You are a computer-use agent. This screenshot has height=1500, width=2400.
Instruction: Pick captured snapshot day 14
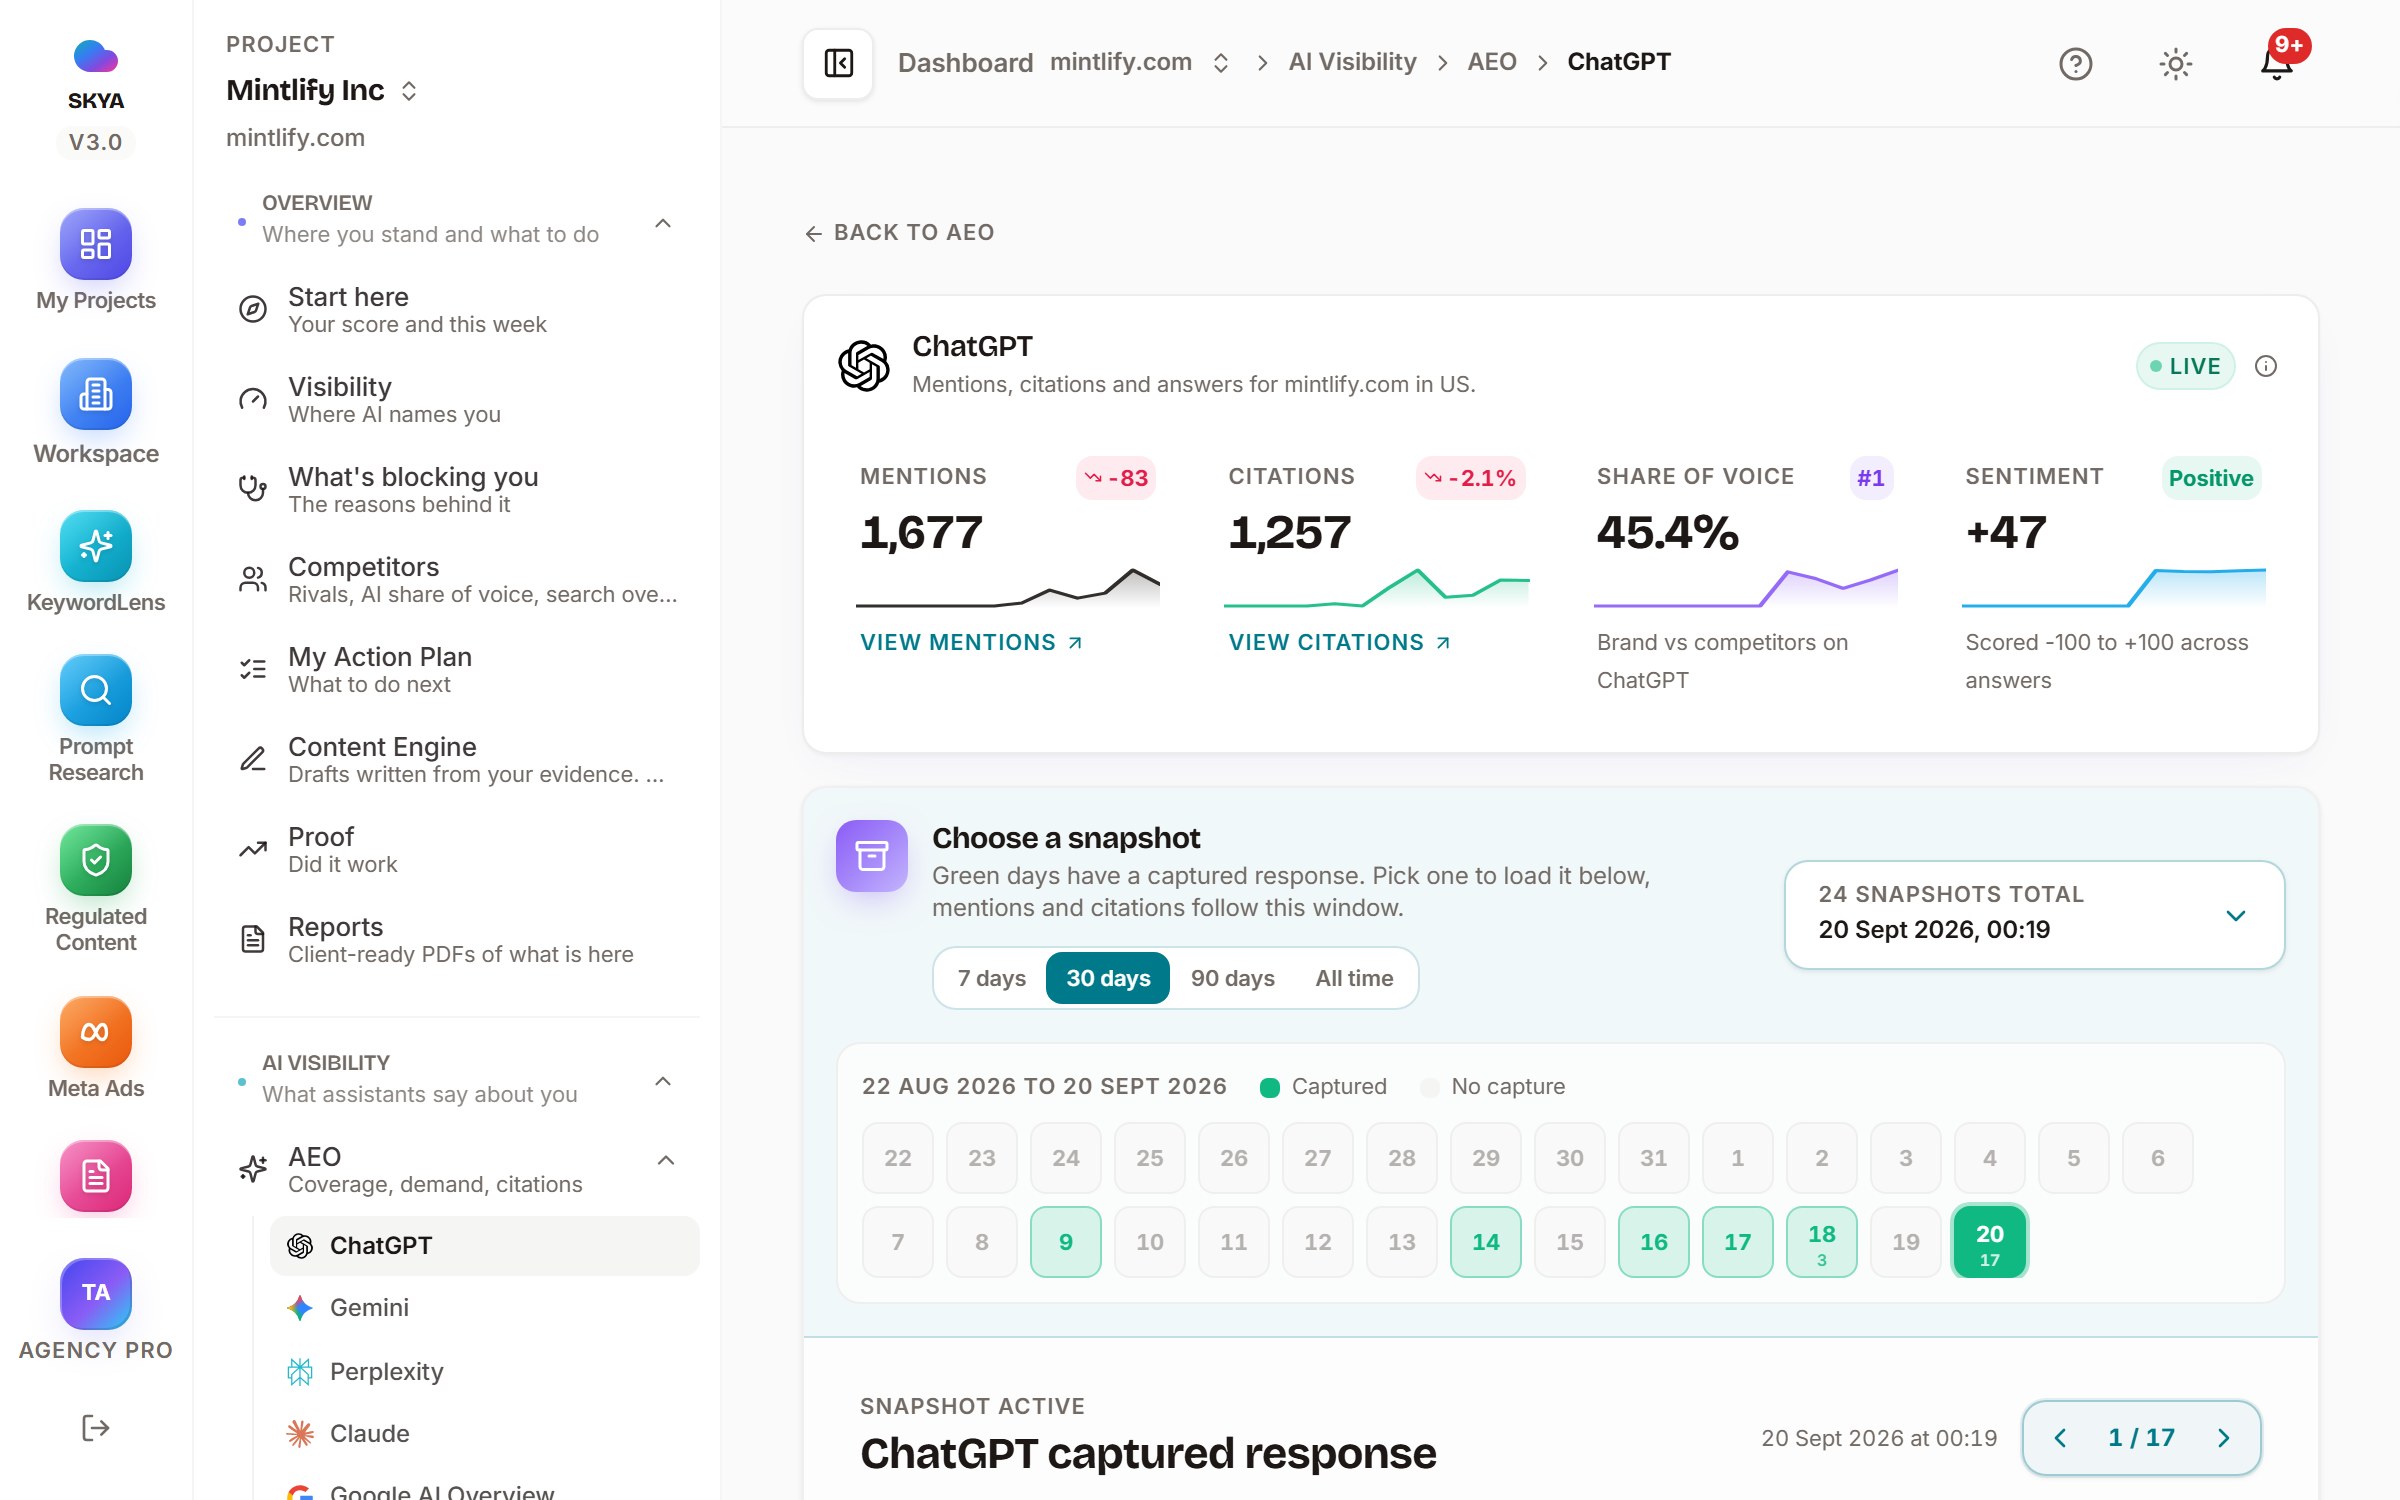(1485, 1241)
